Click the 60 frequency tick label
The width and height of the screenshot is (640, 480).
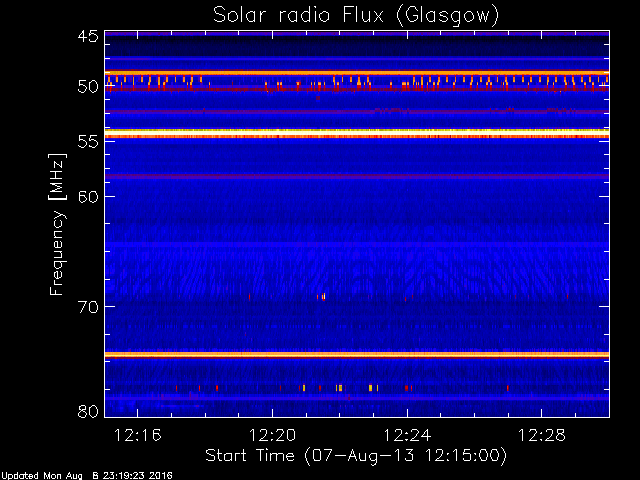(88, 196)
